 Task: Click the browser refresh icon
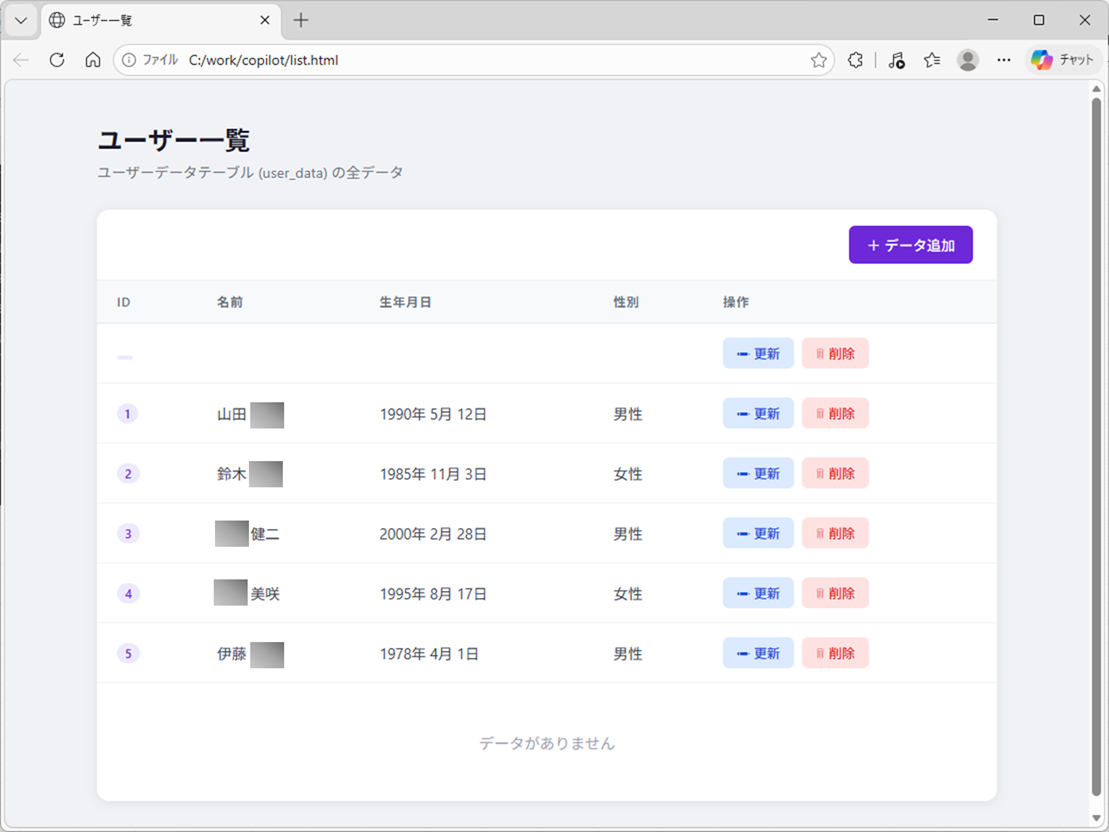(x=57, y=60)
